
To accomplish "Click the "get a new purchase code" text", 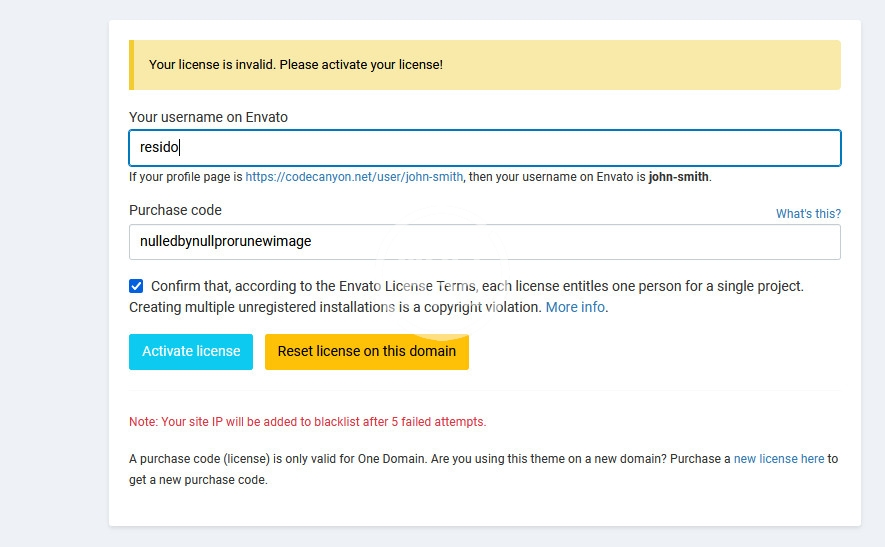I will [198, 480].
